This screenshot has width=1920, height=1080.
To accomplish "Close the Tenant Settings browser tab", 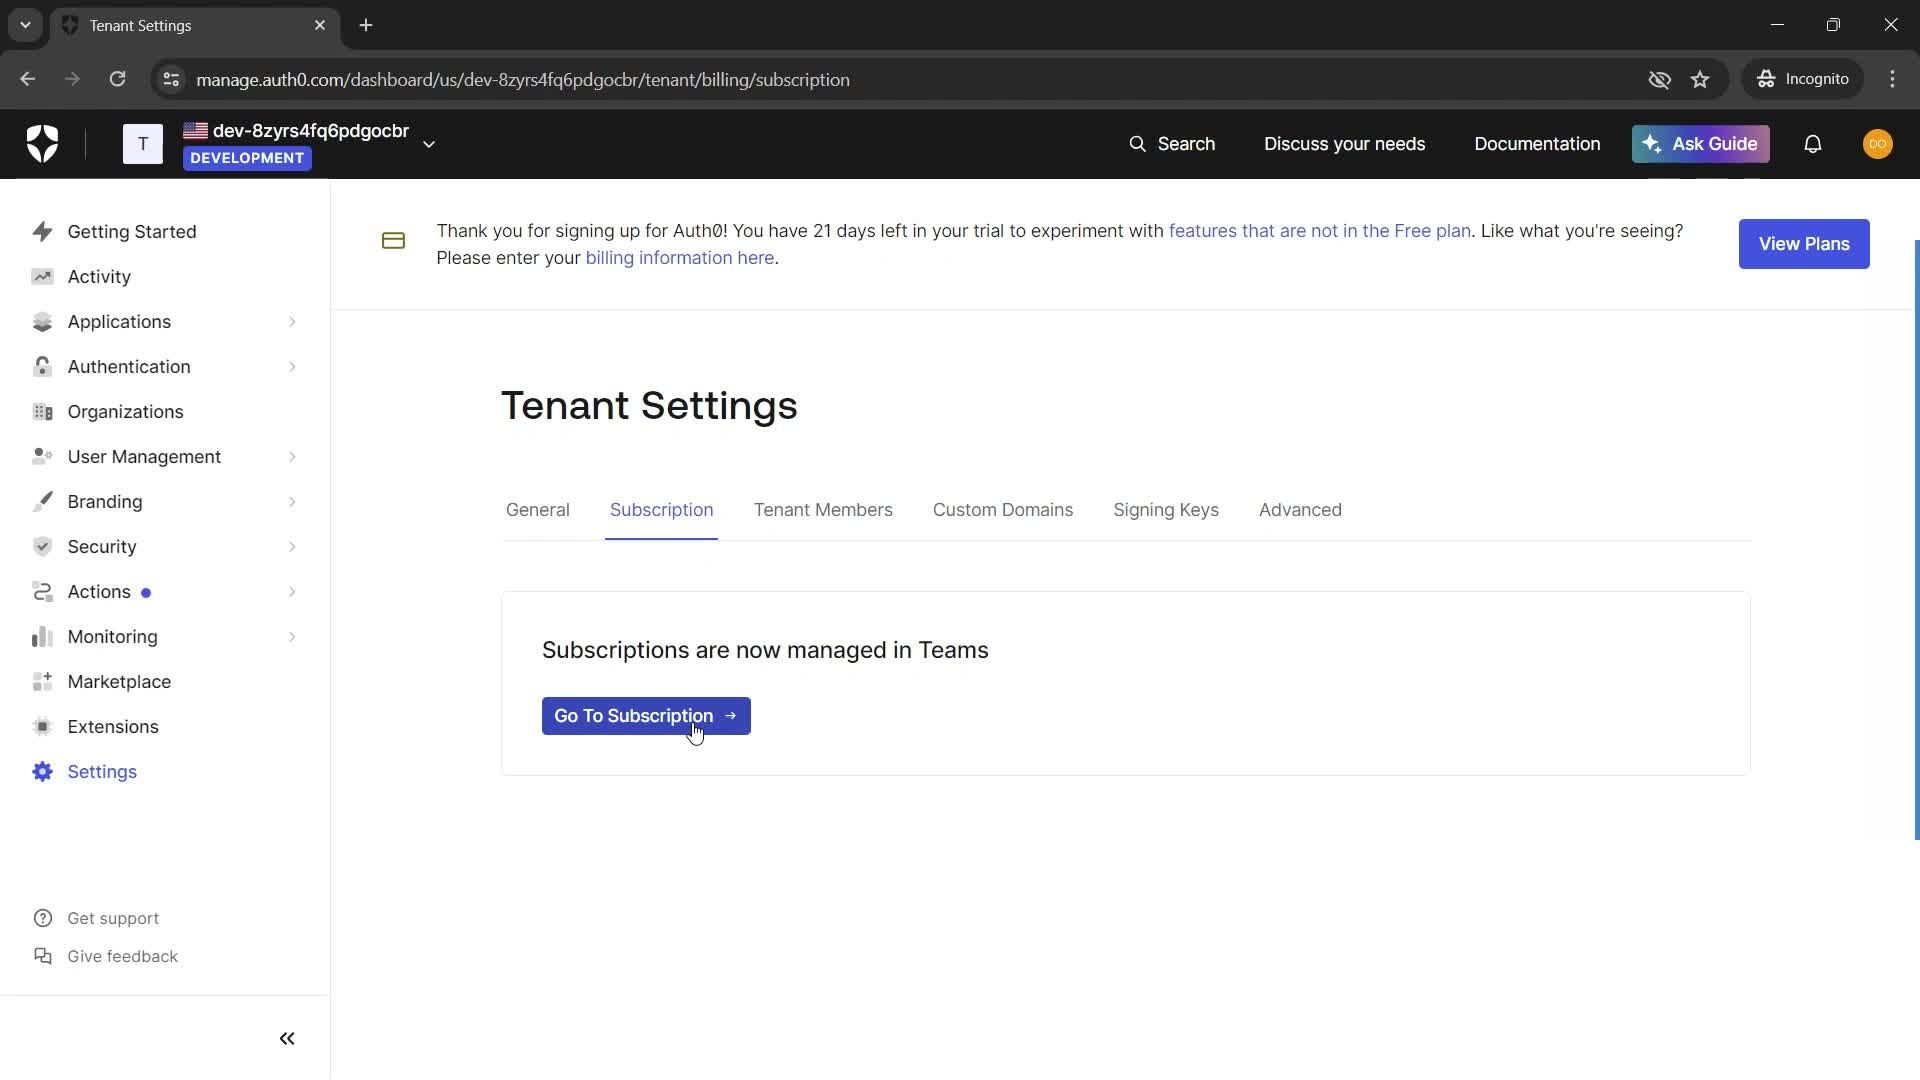I will (x=320, y=25).
